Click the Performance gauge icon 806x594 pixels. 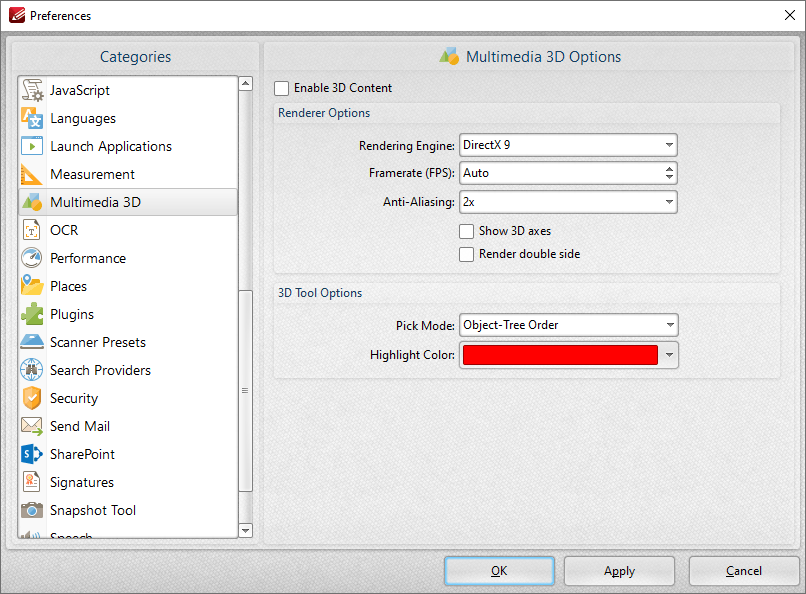point(32,258)
